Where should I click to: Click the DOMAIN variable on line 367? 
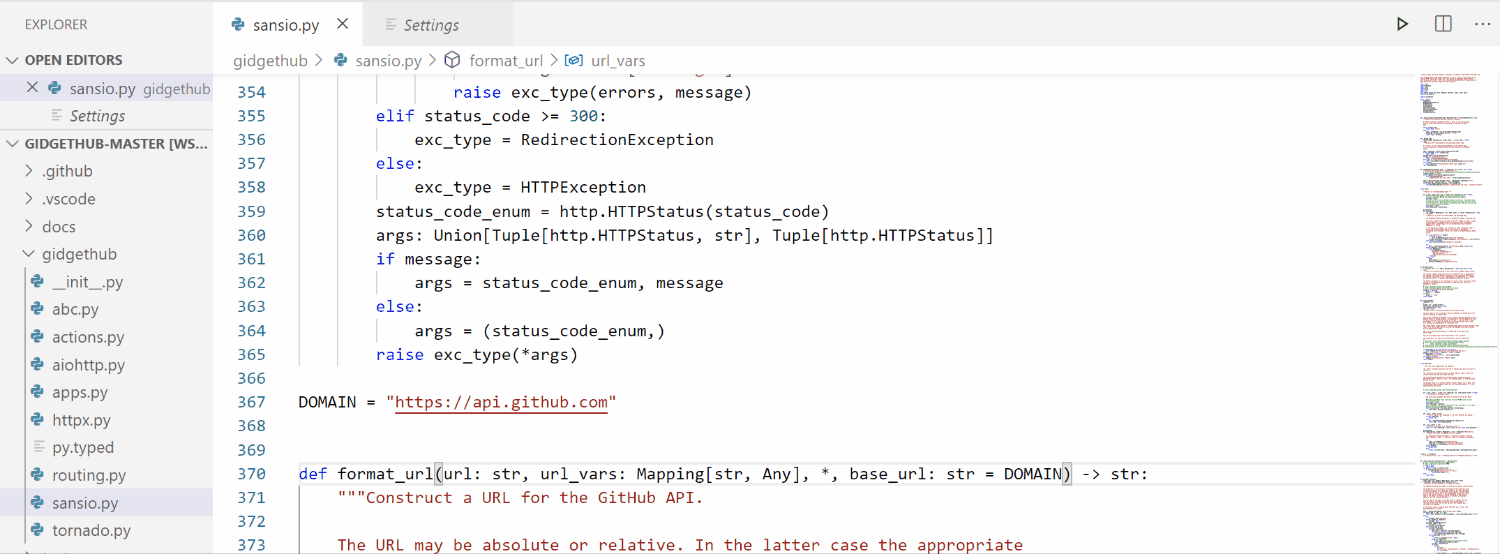327,402
